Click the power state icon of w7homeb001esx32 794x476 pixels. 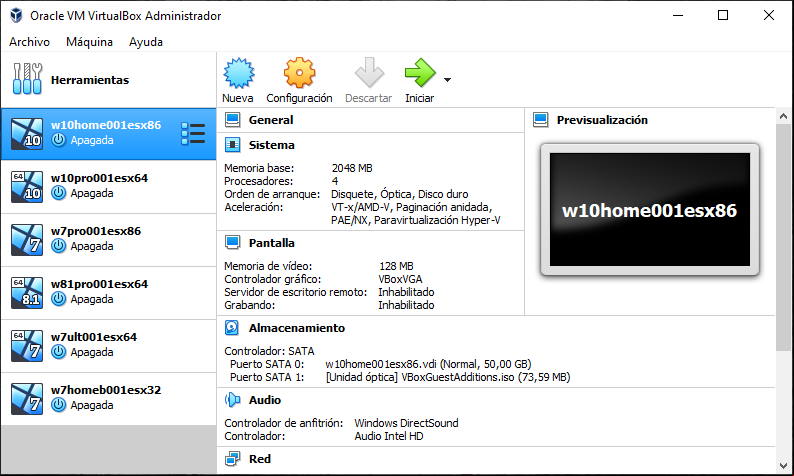click(59, 405)
